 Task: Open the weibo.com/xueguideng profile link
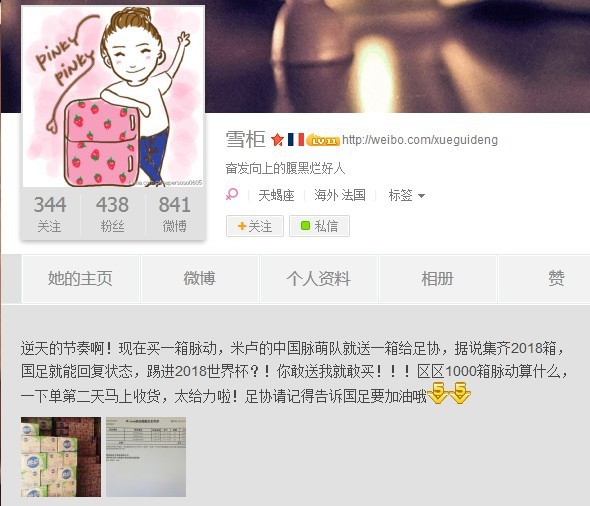420,140
